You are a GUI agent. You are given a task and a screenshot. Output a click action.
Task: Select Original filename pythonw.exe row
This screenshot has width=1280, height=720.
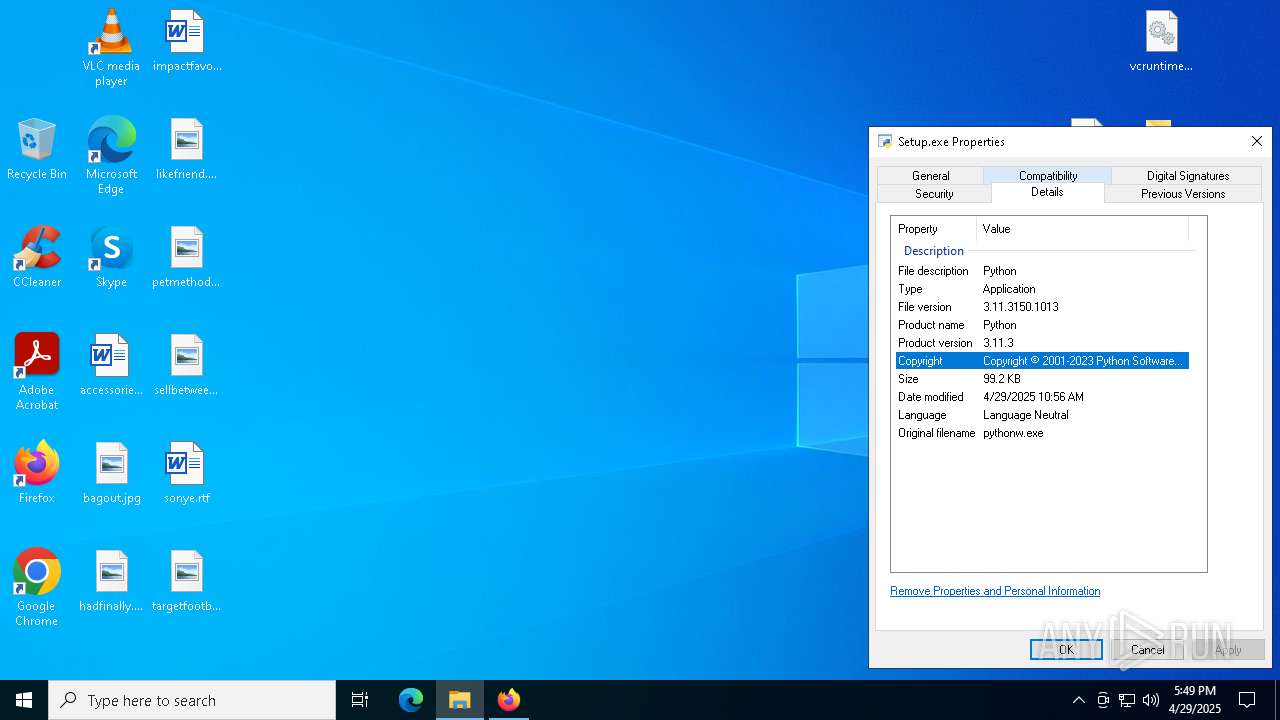1042,433
